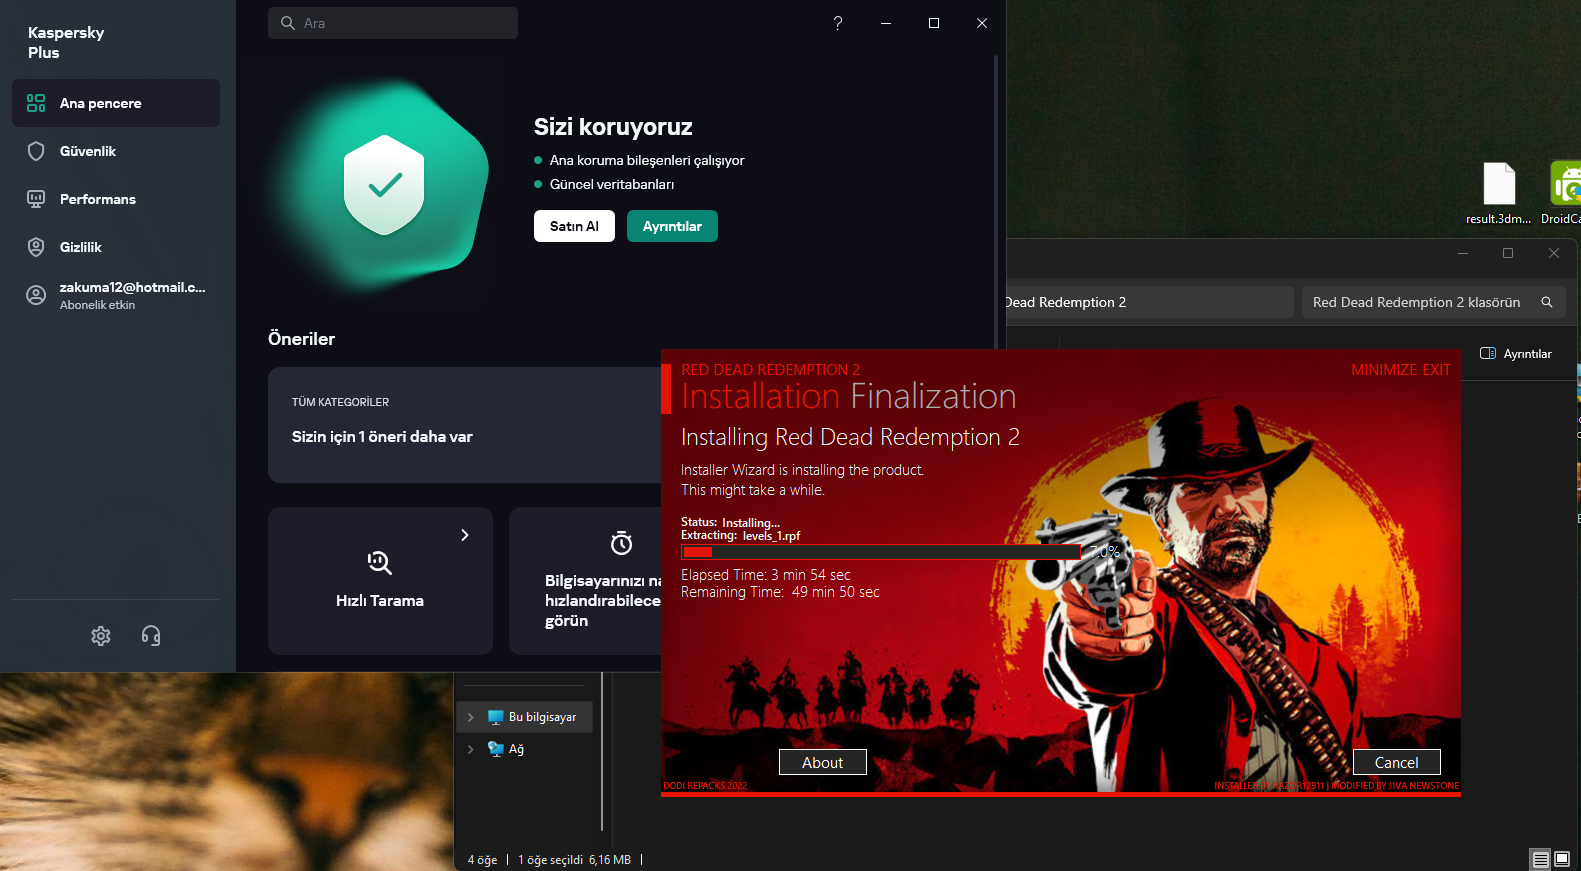Image resolution: width=1581 pixels, height=871 pixels.
Task: Open Ana pencere in Kaspersky sidebar
Action: [116, 103]
